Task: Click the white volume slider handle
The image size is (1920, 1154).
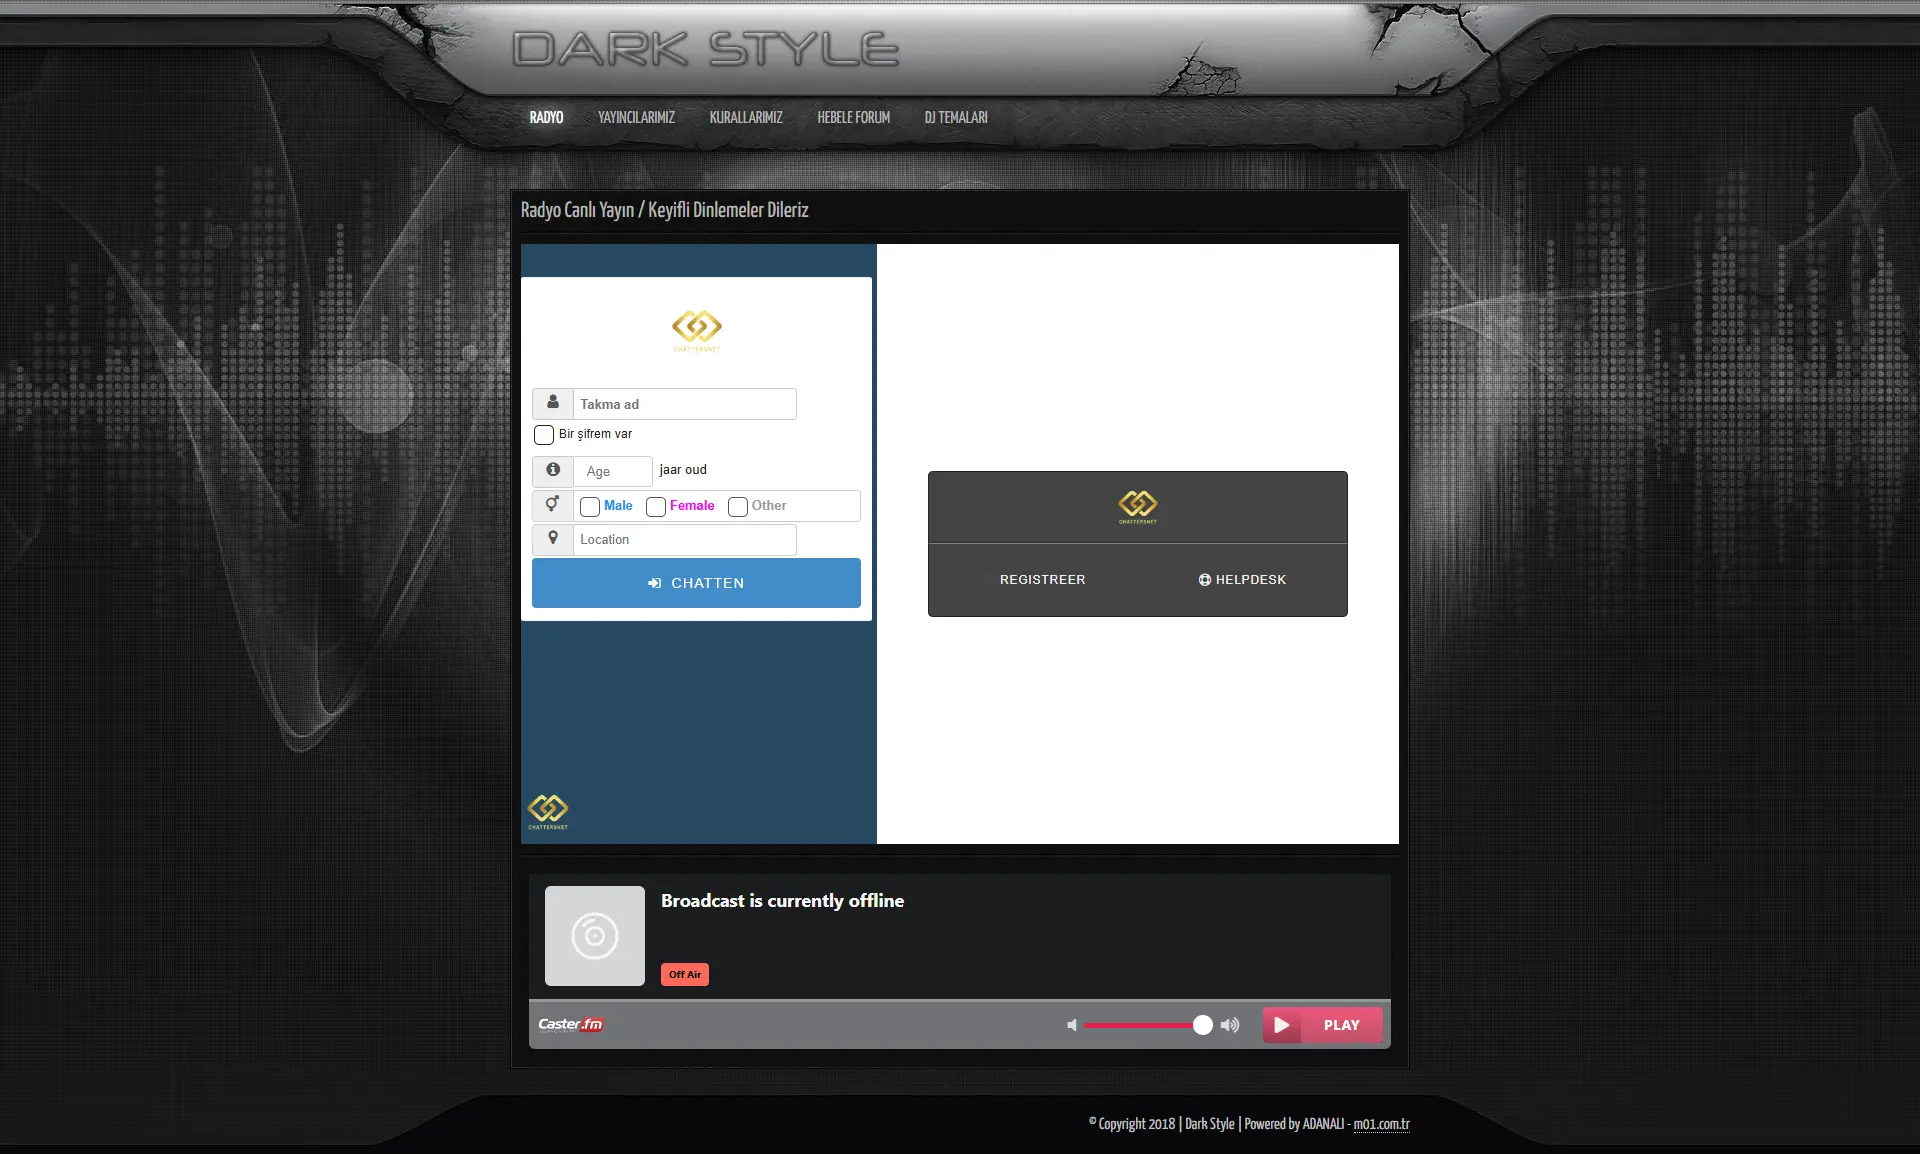Action: point(1203,1025)
